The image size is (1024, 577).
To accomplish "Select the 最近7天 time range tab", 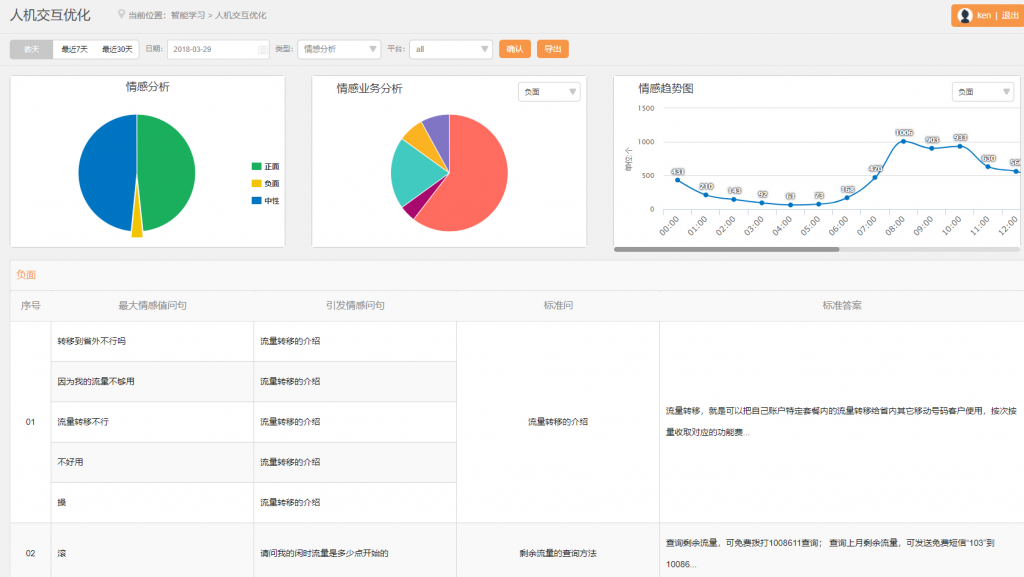I will [74, 49].
